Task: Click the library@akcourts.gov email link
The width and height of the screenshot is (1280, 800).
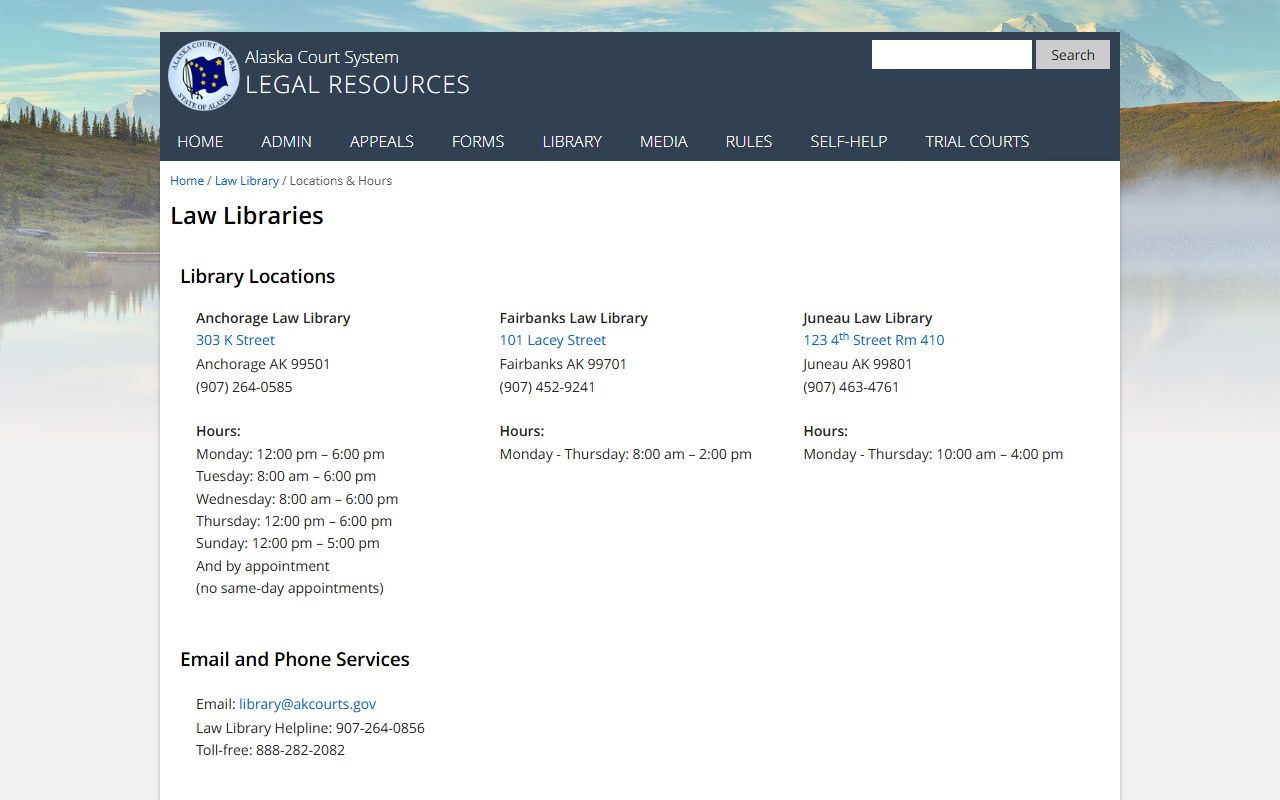Action: pyautogui.click(x=307, y=704)
